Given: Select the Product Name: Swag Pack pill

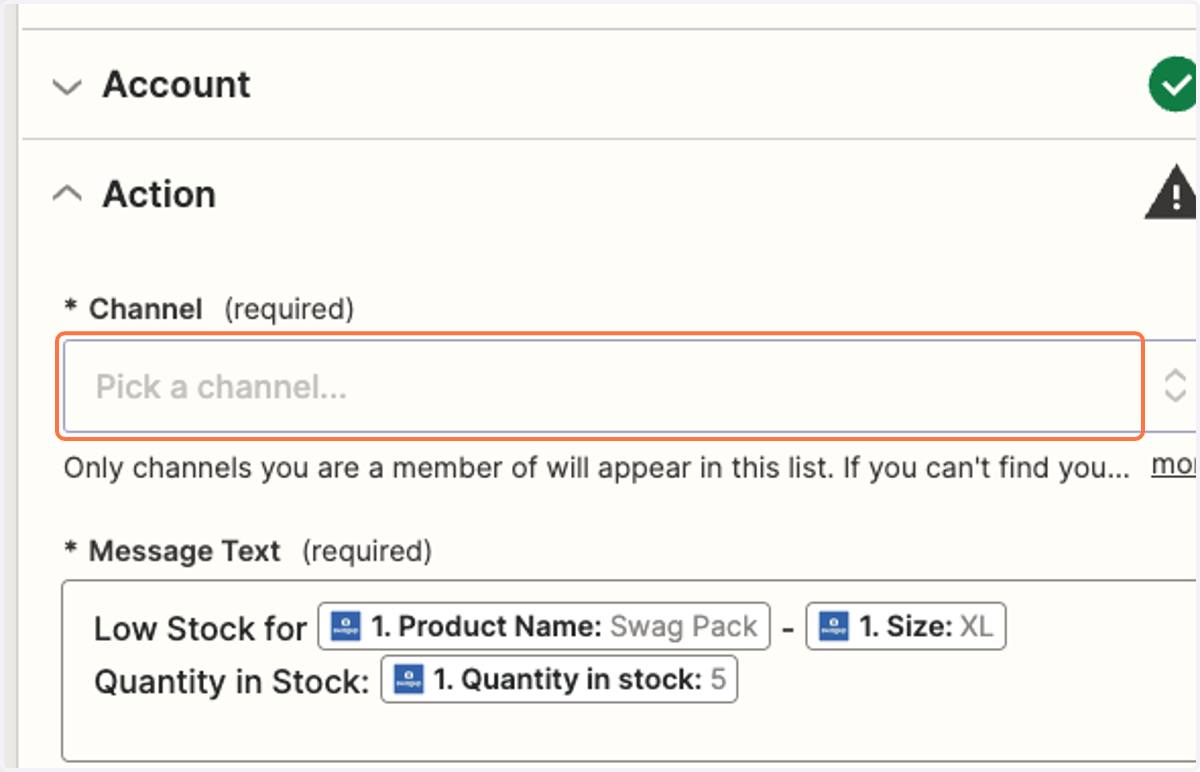Looking at the screenshot, I should pyautogui.click(x=544, y=627).
